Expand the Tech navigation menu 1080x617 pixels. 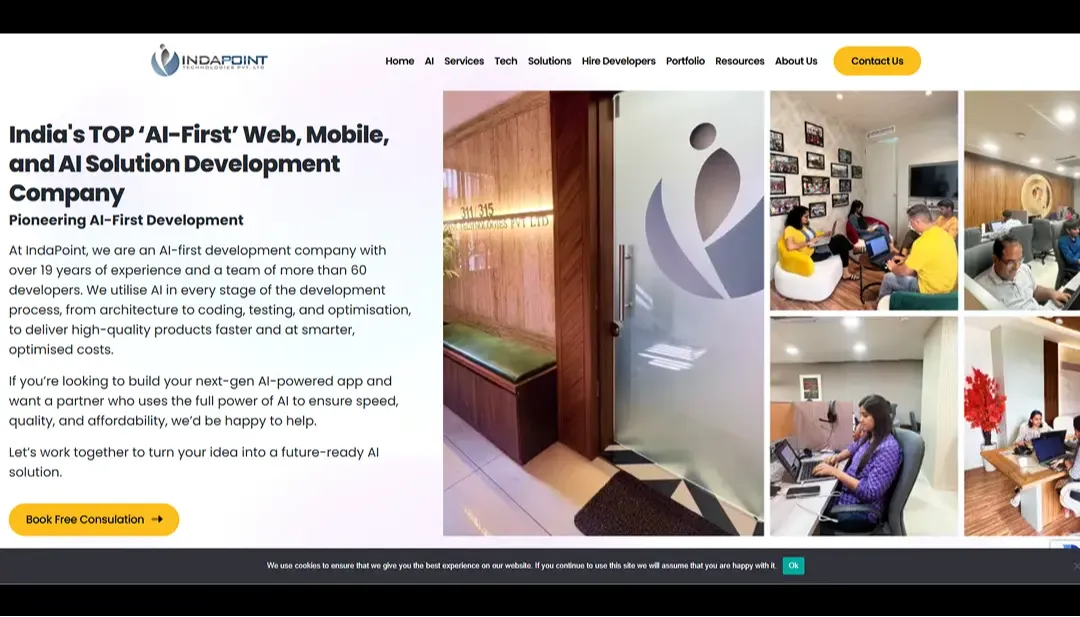tap(506, 61)
